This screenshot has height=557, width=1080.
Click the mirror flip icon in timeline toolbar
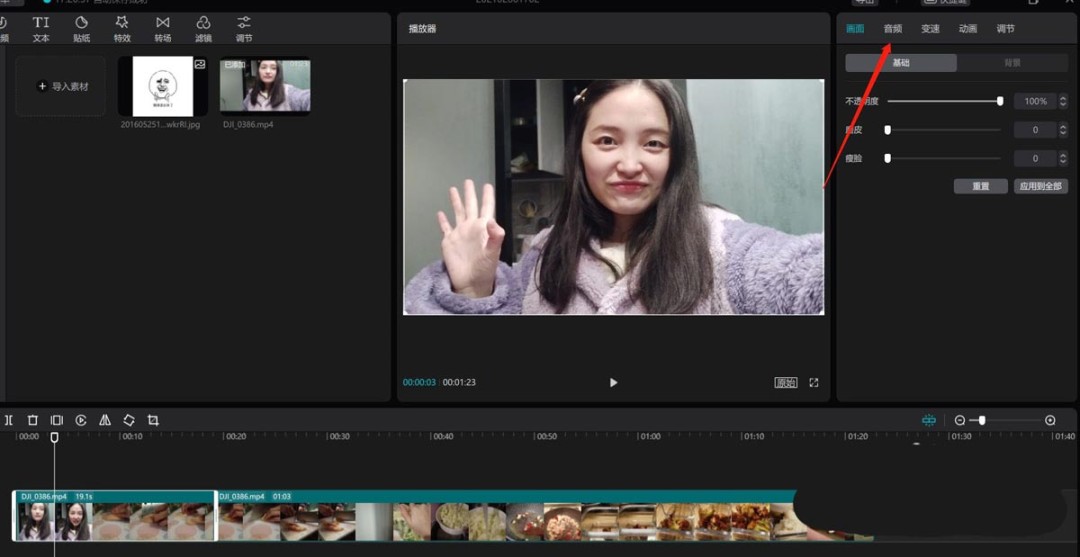click(x=105, y=420)
